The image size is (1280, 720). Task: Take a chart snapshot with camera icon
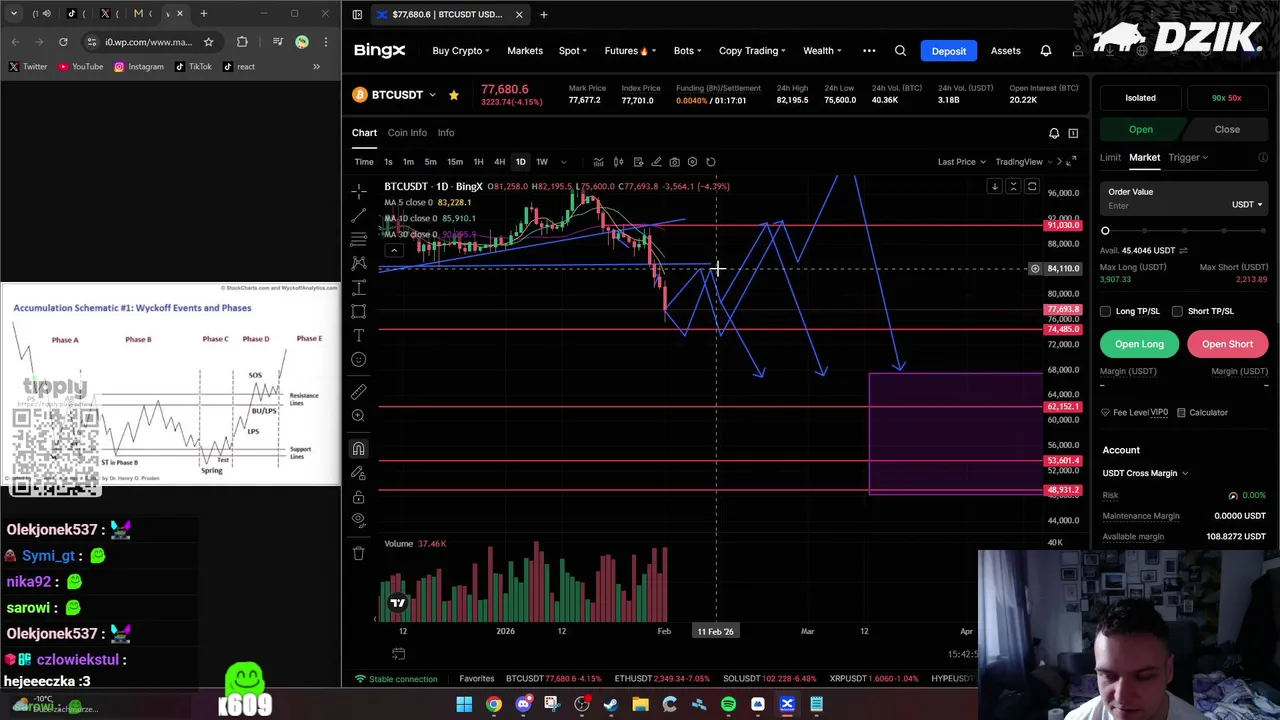coord(674,162)
